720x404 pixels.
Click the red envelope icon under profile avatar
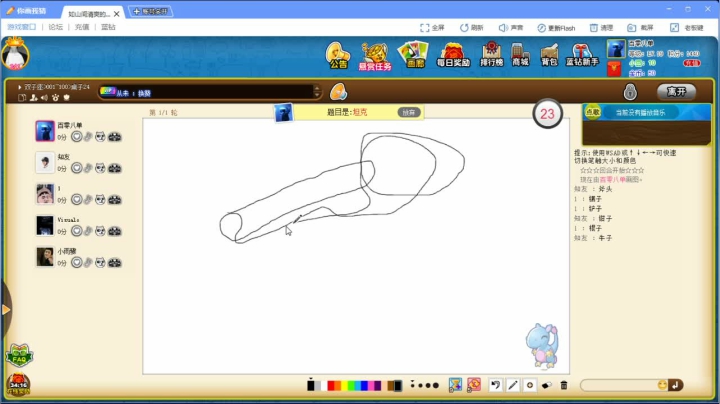[x=614, y=68]
